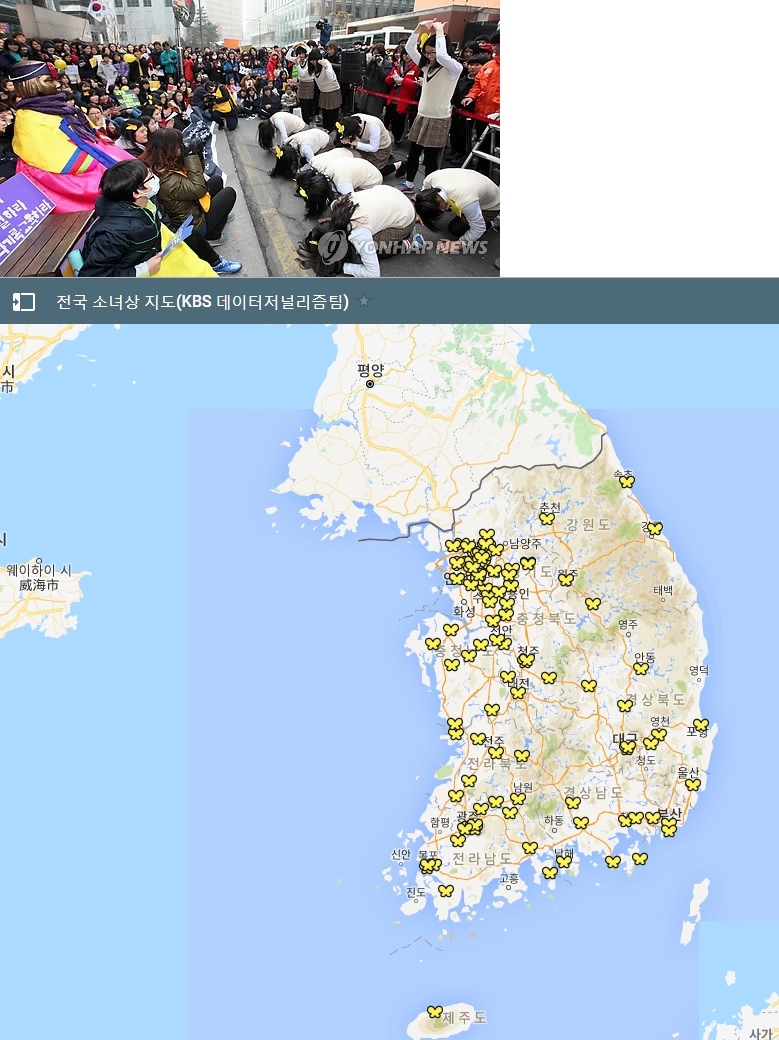This screenshot has height=1040, width=779.
Task: Click the 웨이하이 시 label in China
Action: [38, 570]
